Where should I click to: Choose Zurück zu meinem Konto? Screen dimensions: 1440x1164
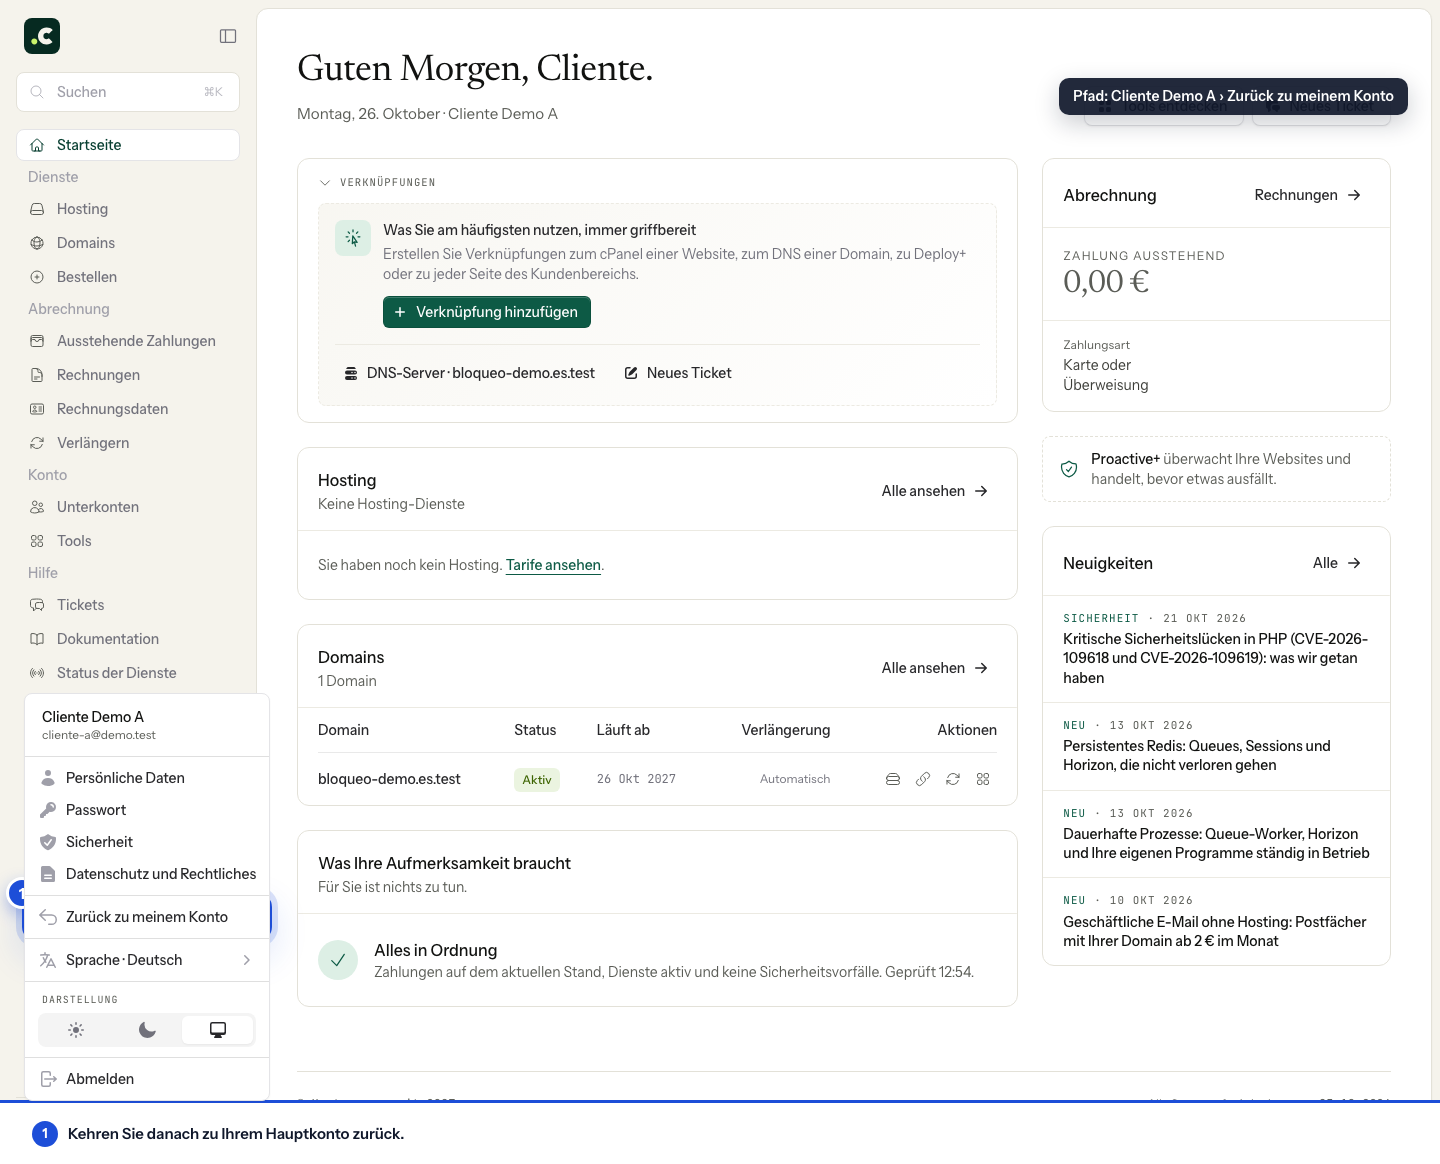tap(147, 917)
